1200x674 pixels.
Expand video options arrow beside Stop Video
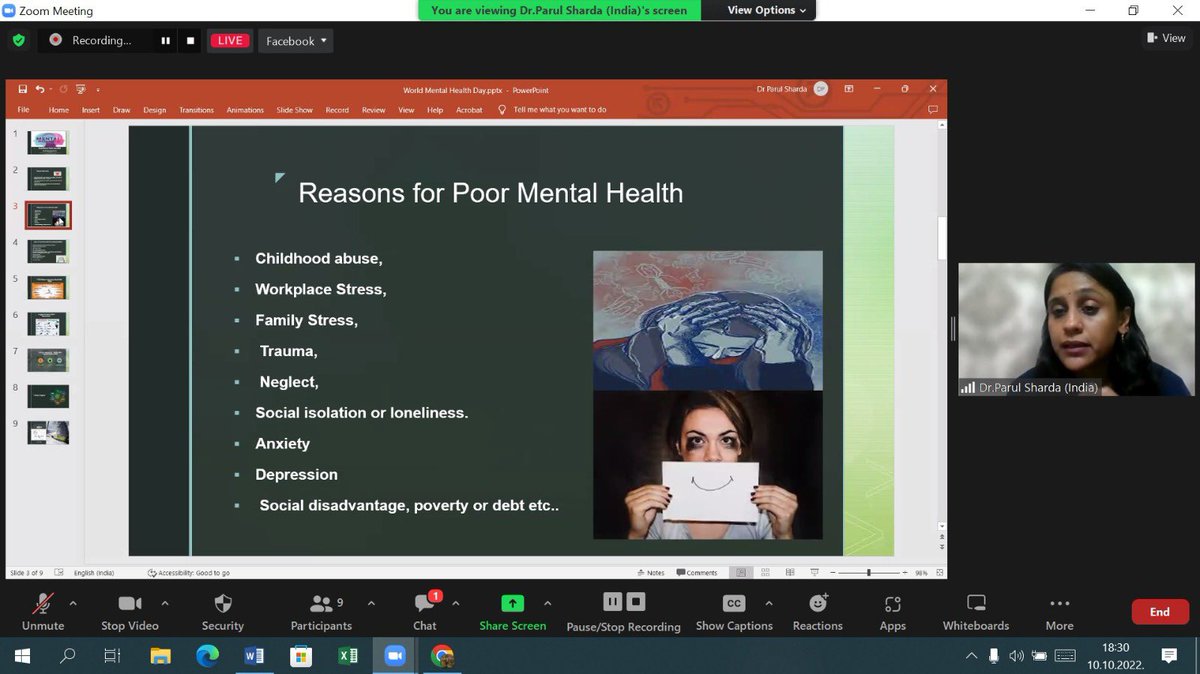[x=165, y=603]
